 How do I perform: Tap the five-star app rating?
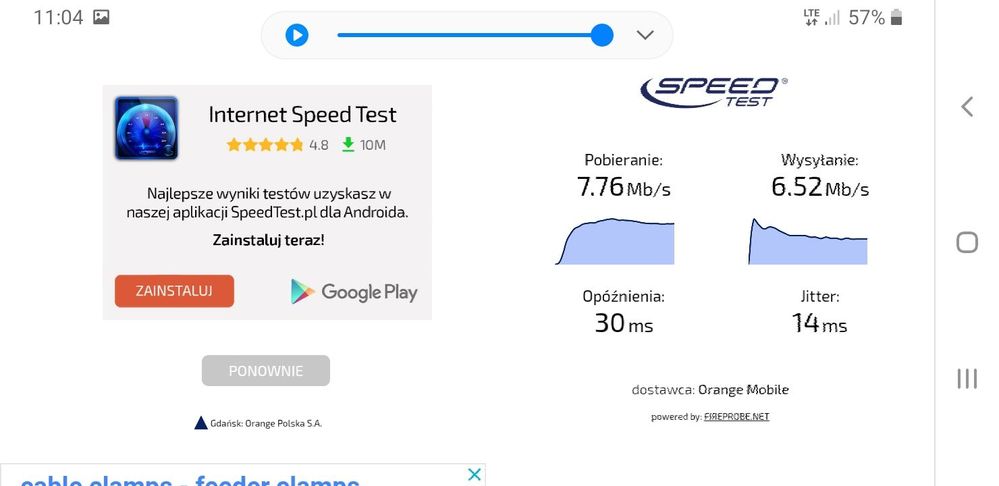(265, 145)
